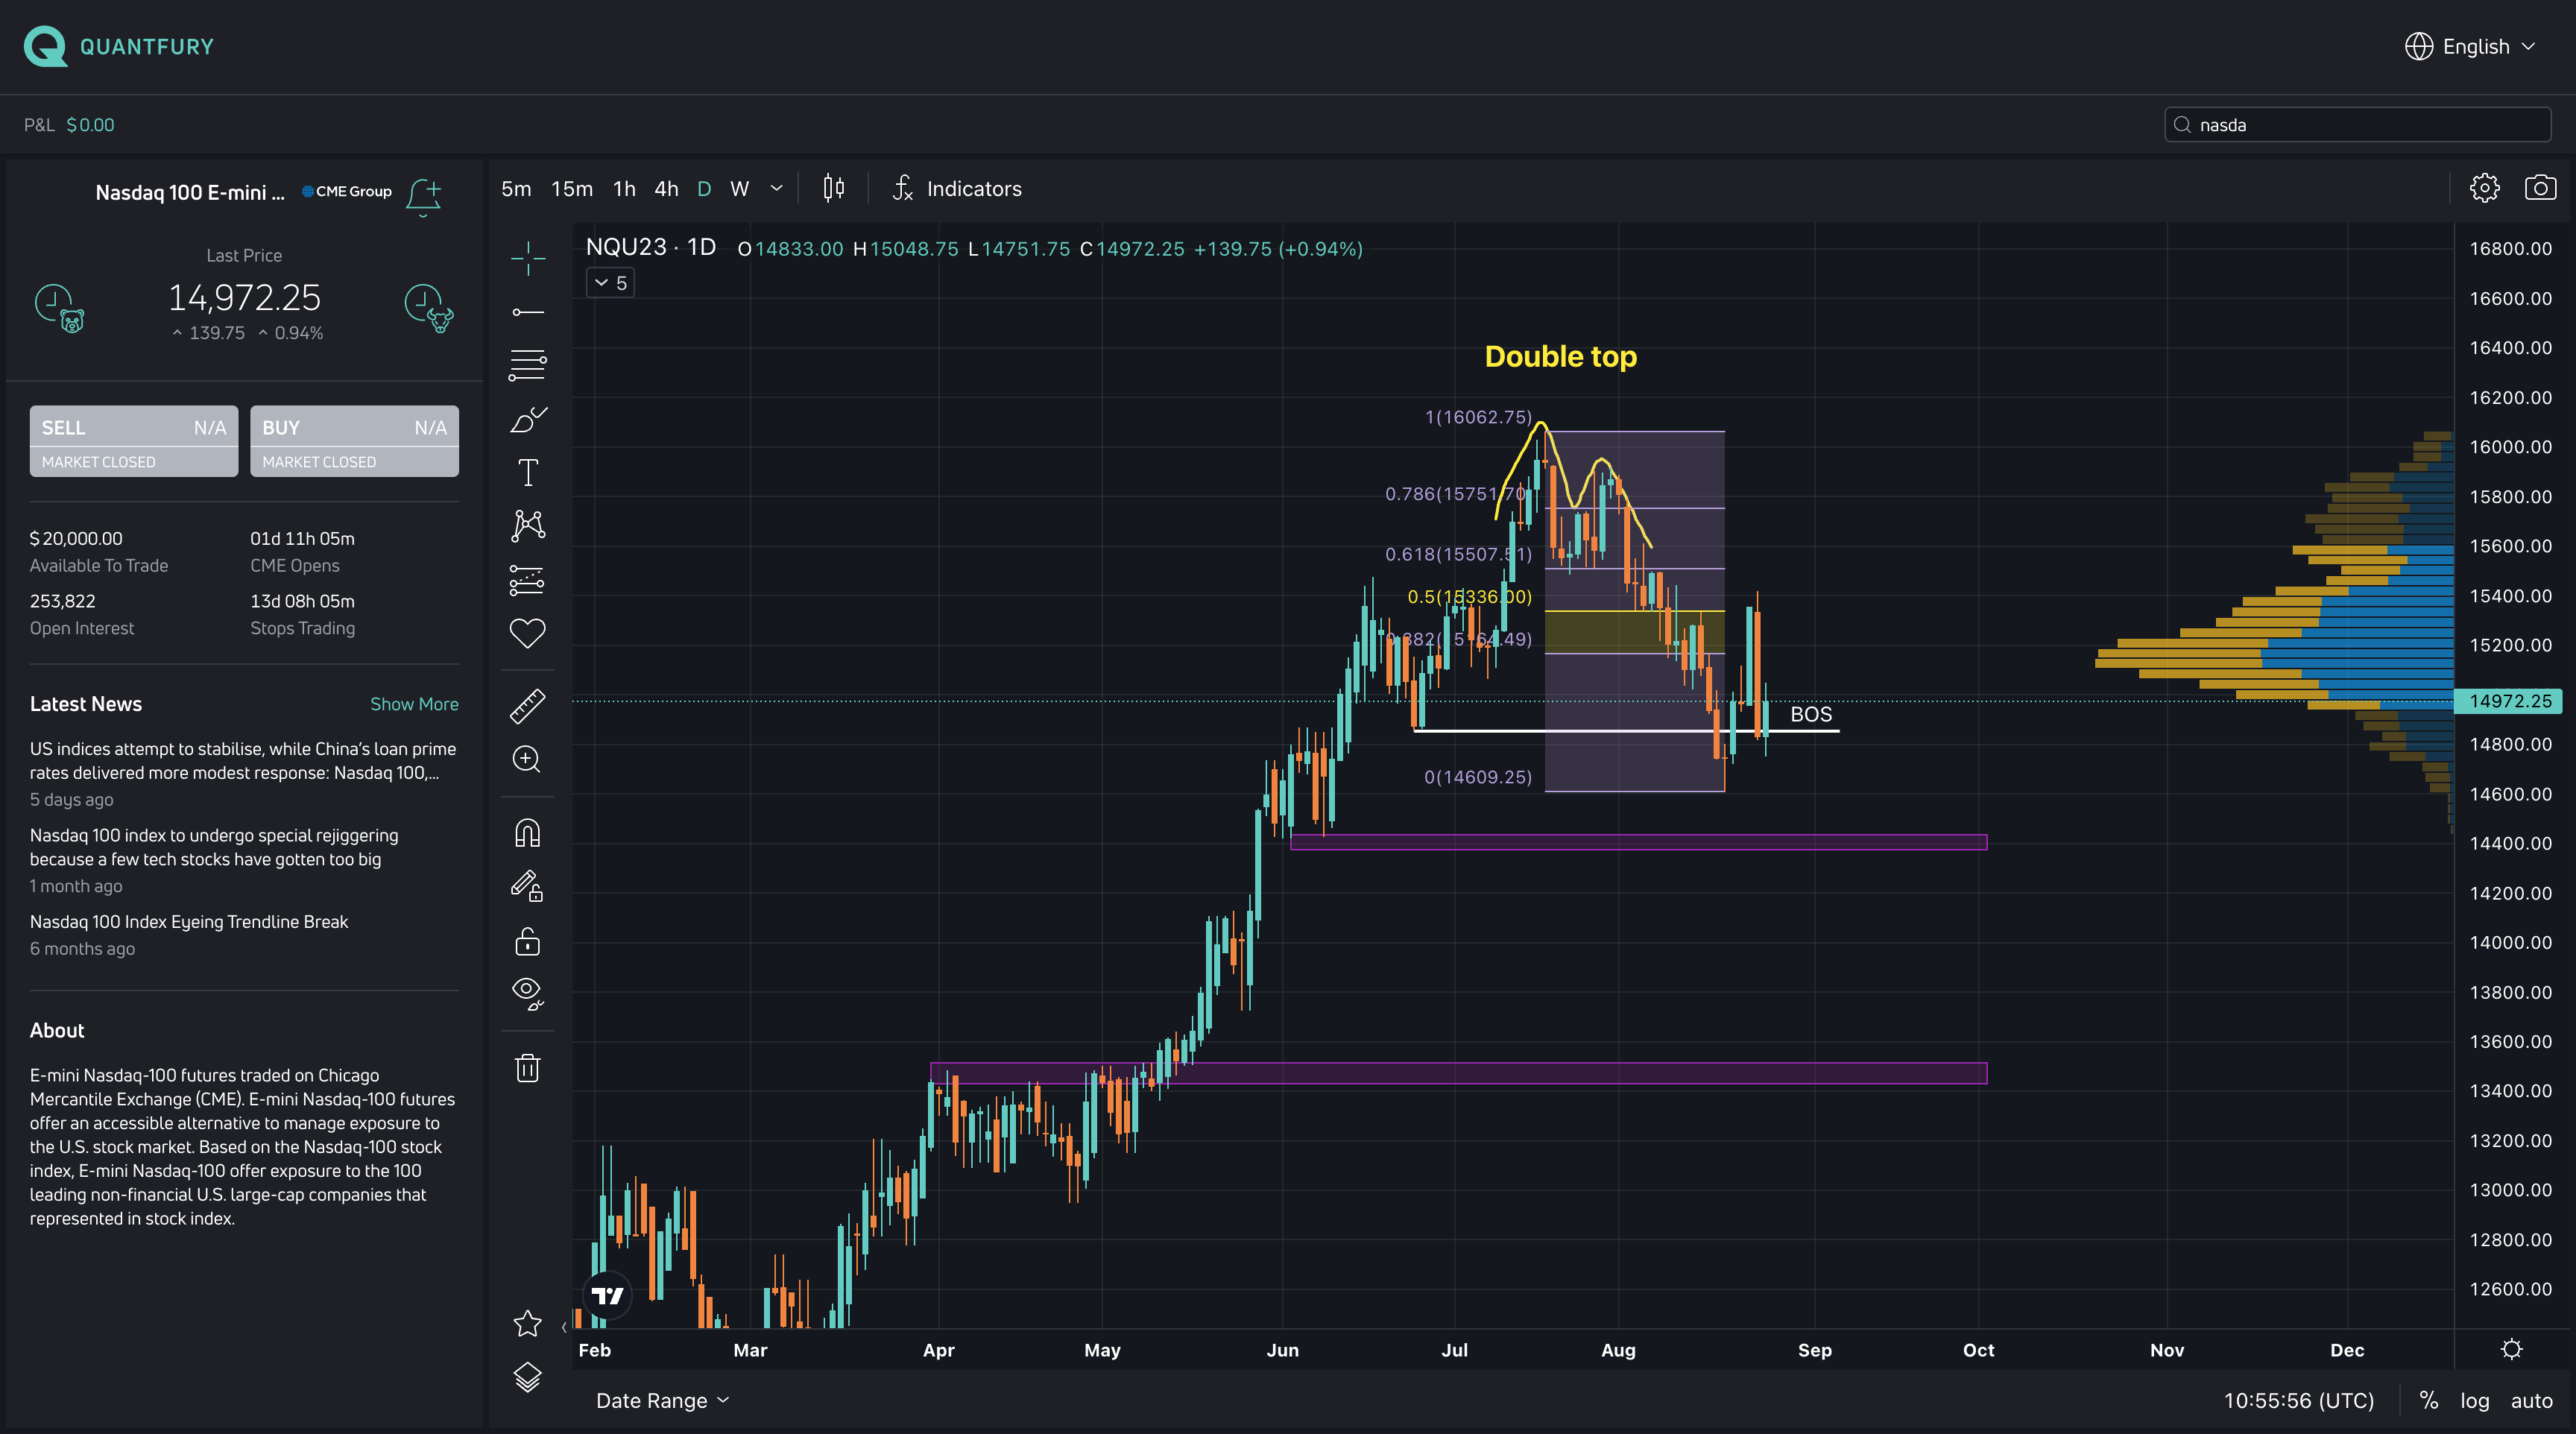Select the XABCD pattern tool
2576x1434 pixels.
[528, 525]
